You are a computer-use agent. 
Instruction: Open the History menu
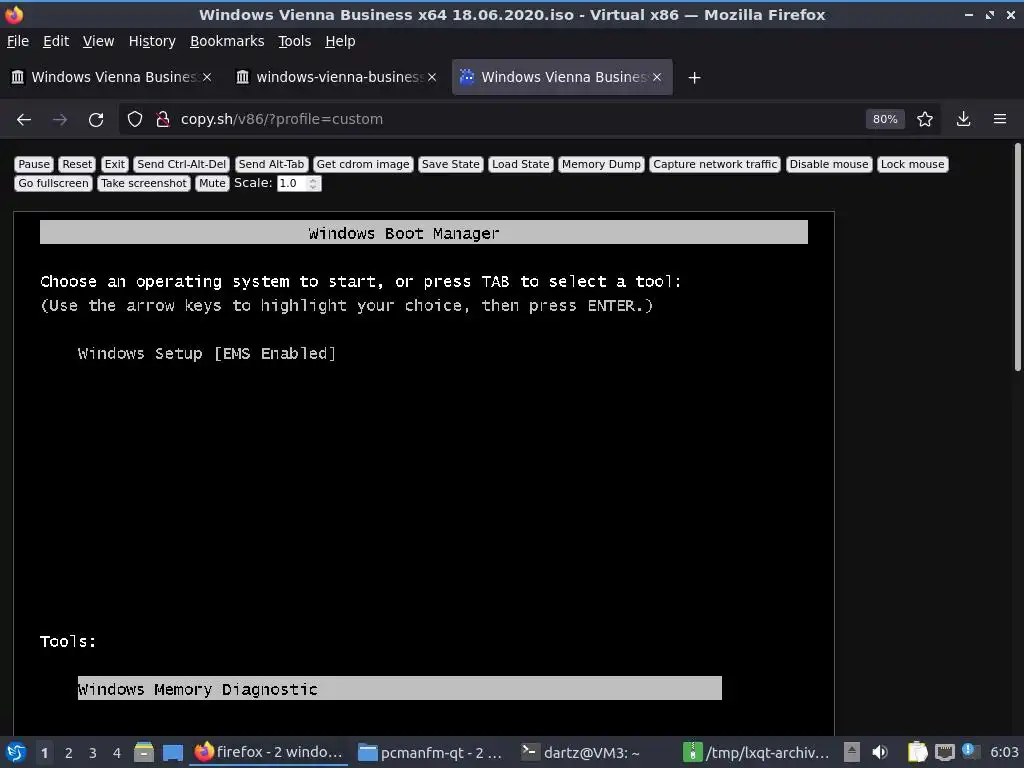(152, 41)
